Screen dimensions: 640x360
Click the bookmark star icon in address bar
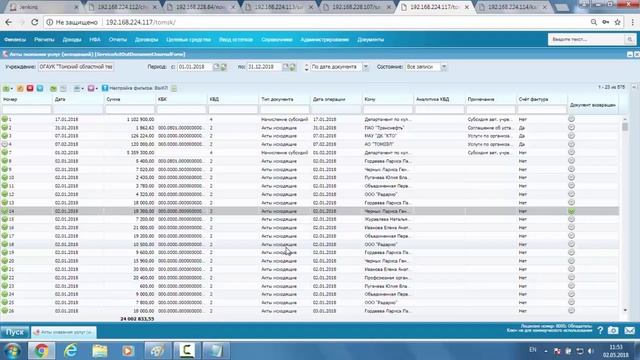pos(618,22)
